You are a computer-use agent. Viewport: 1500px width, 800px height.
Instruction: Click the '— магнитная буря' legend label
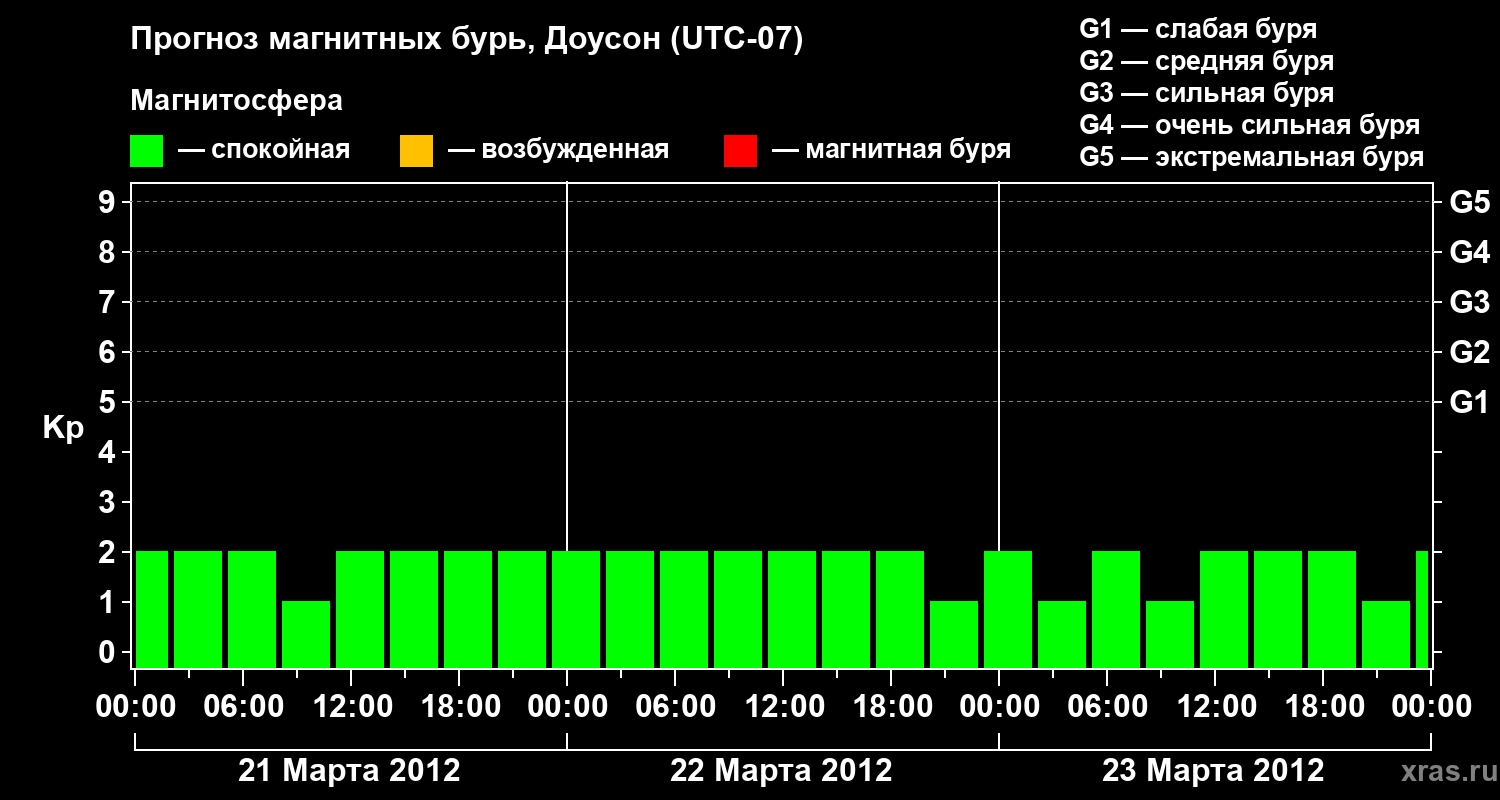[892, 150]
